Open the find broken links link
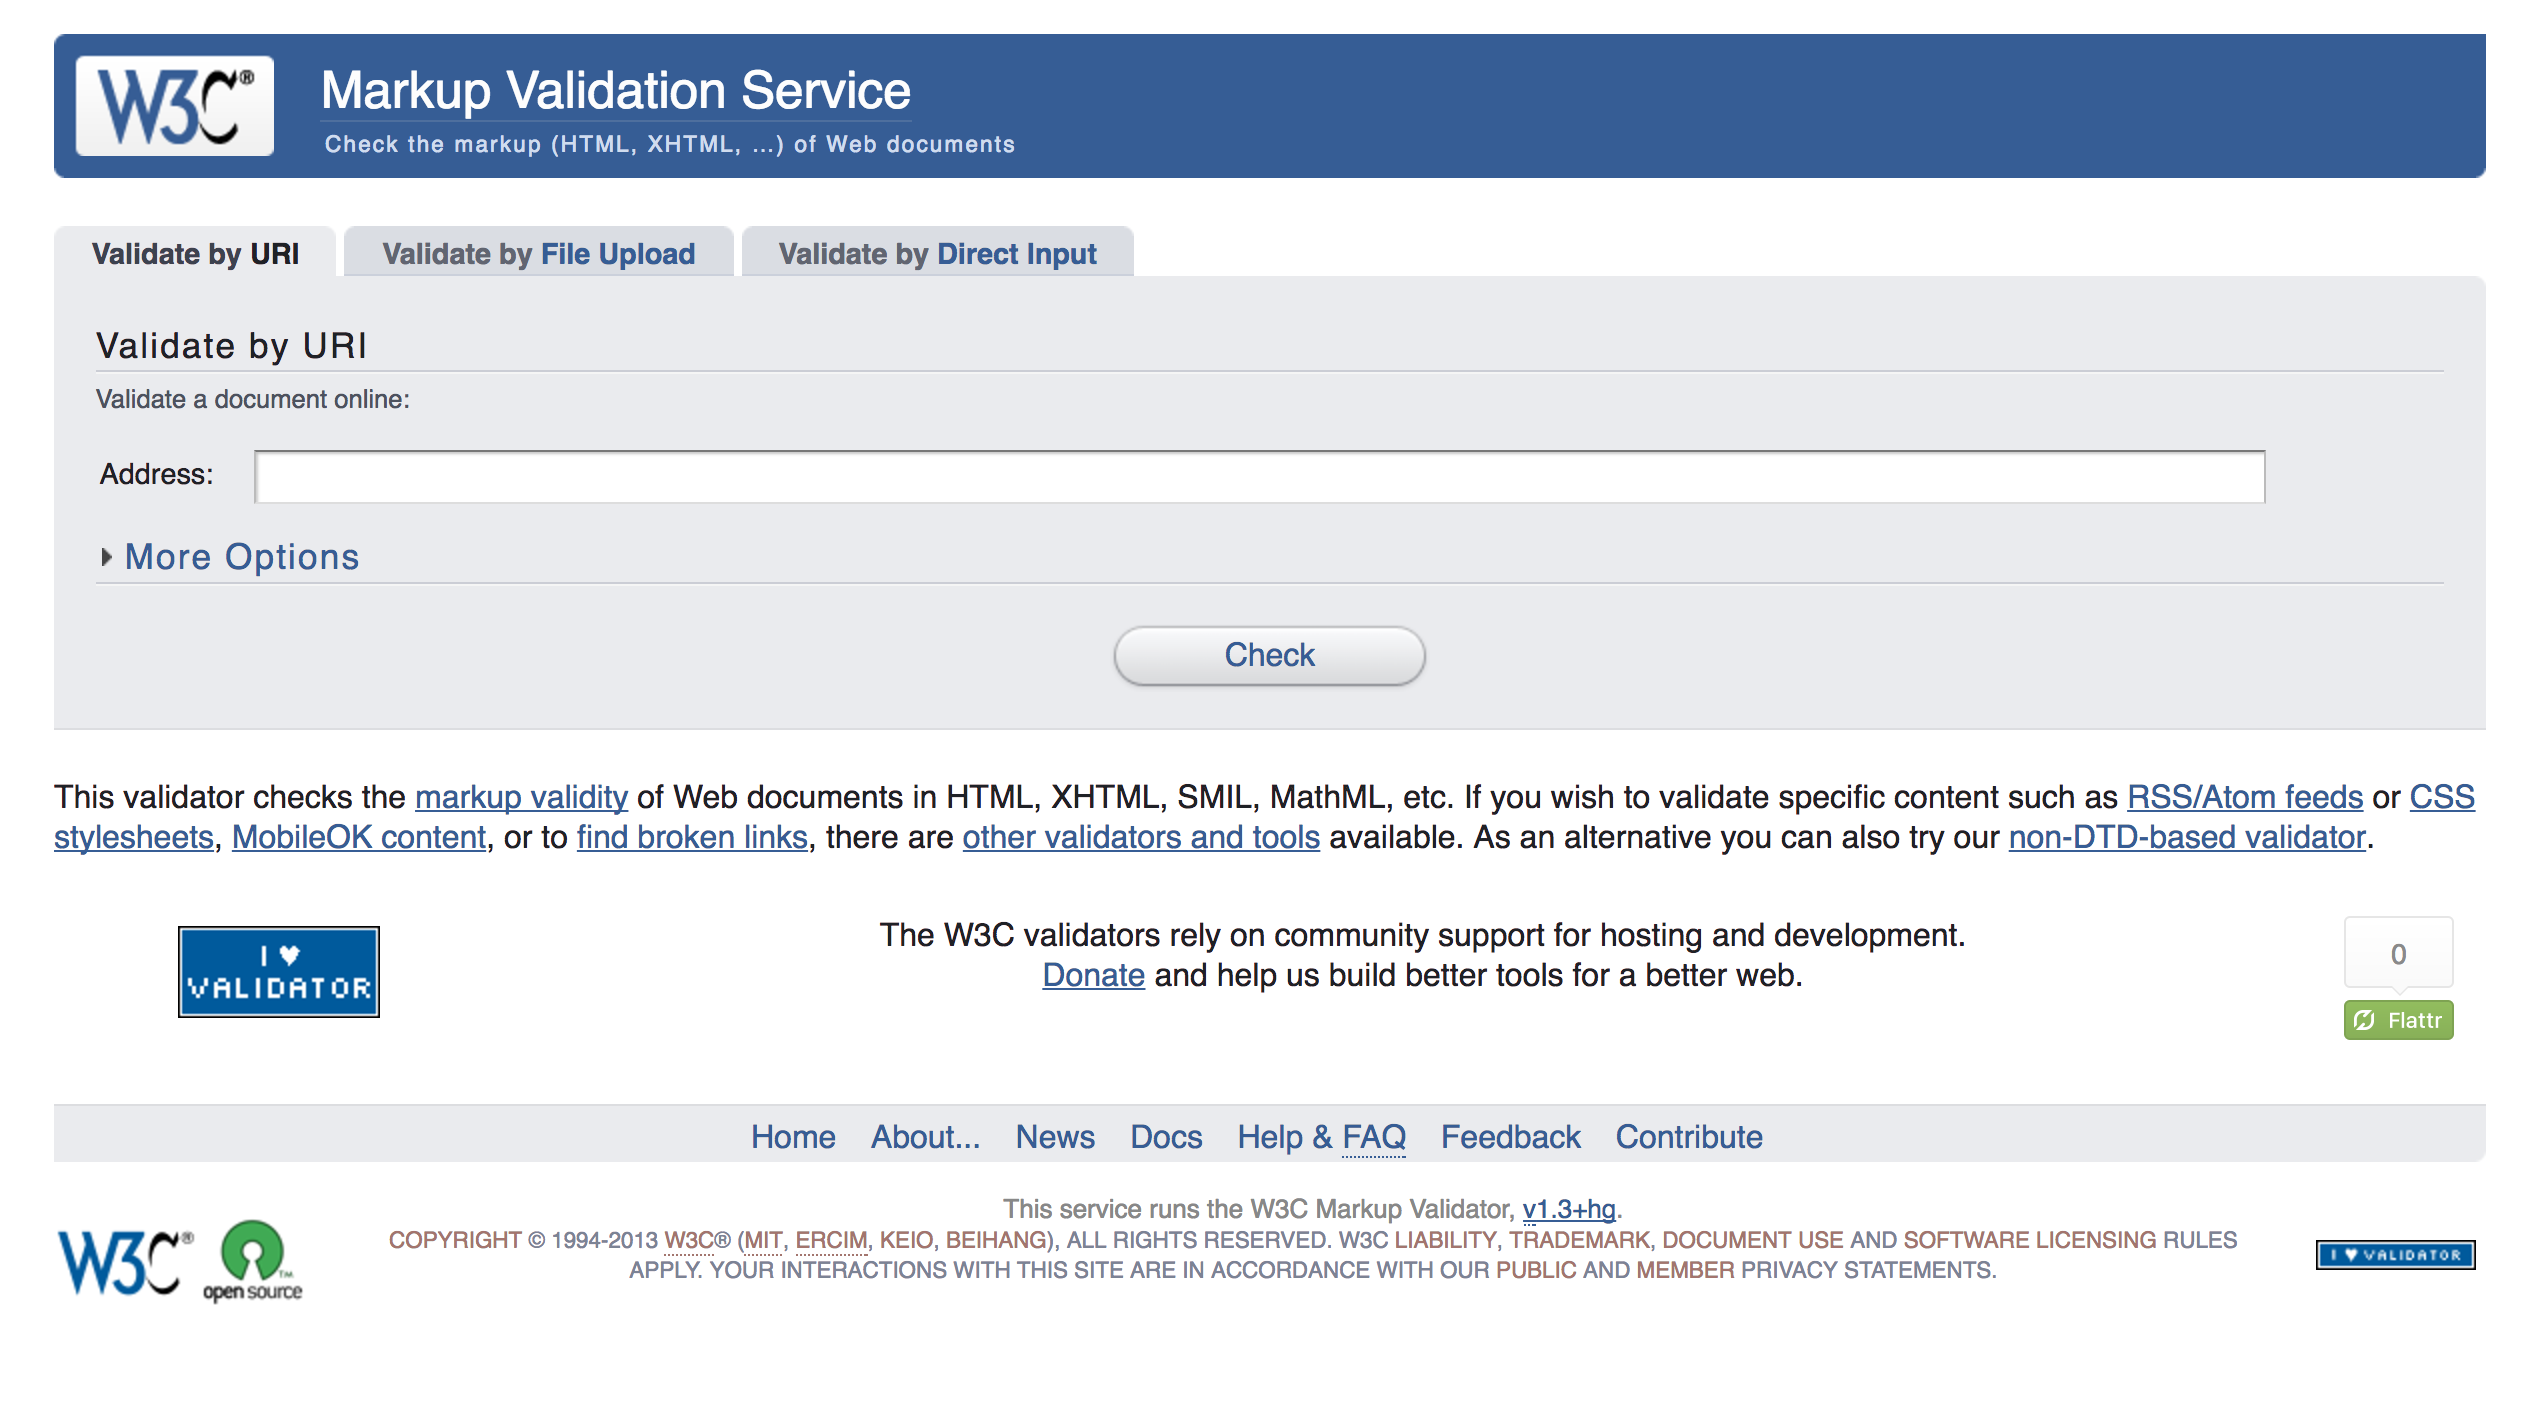This screenshot has width=2530, height=1408. pos(692,837)
